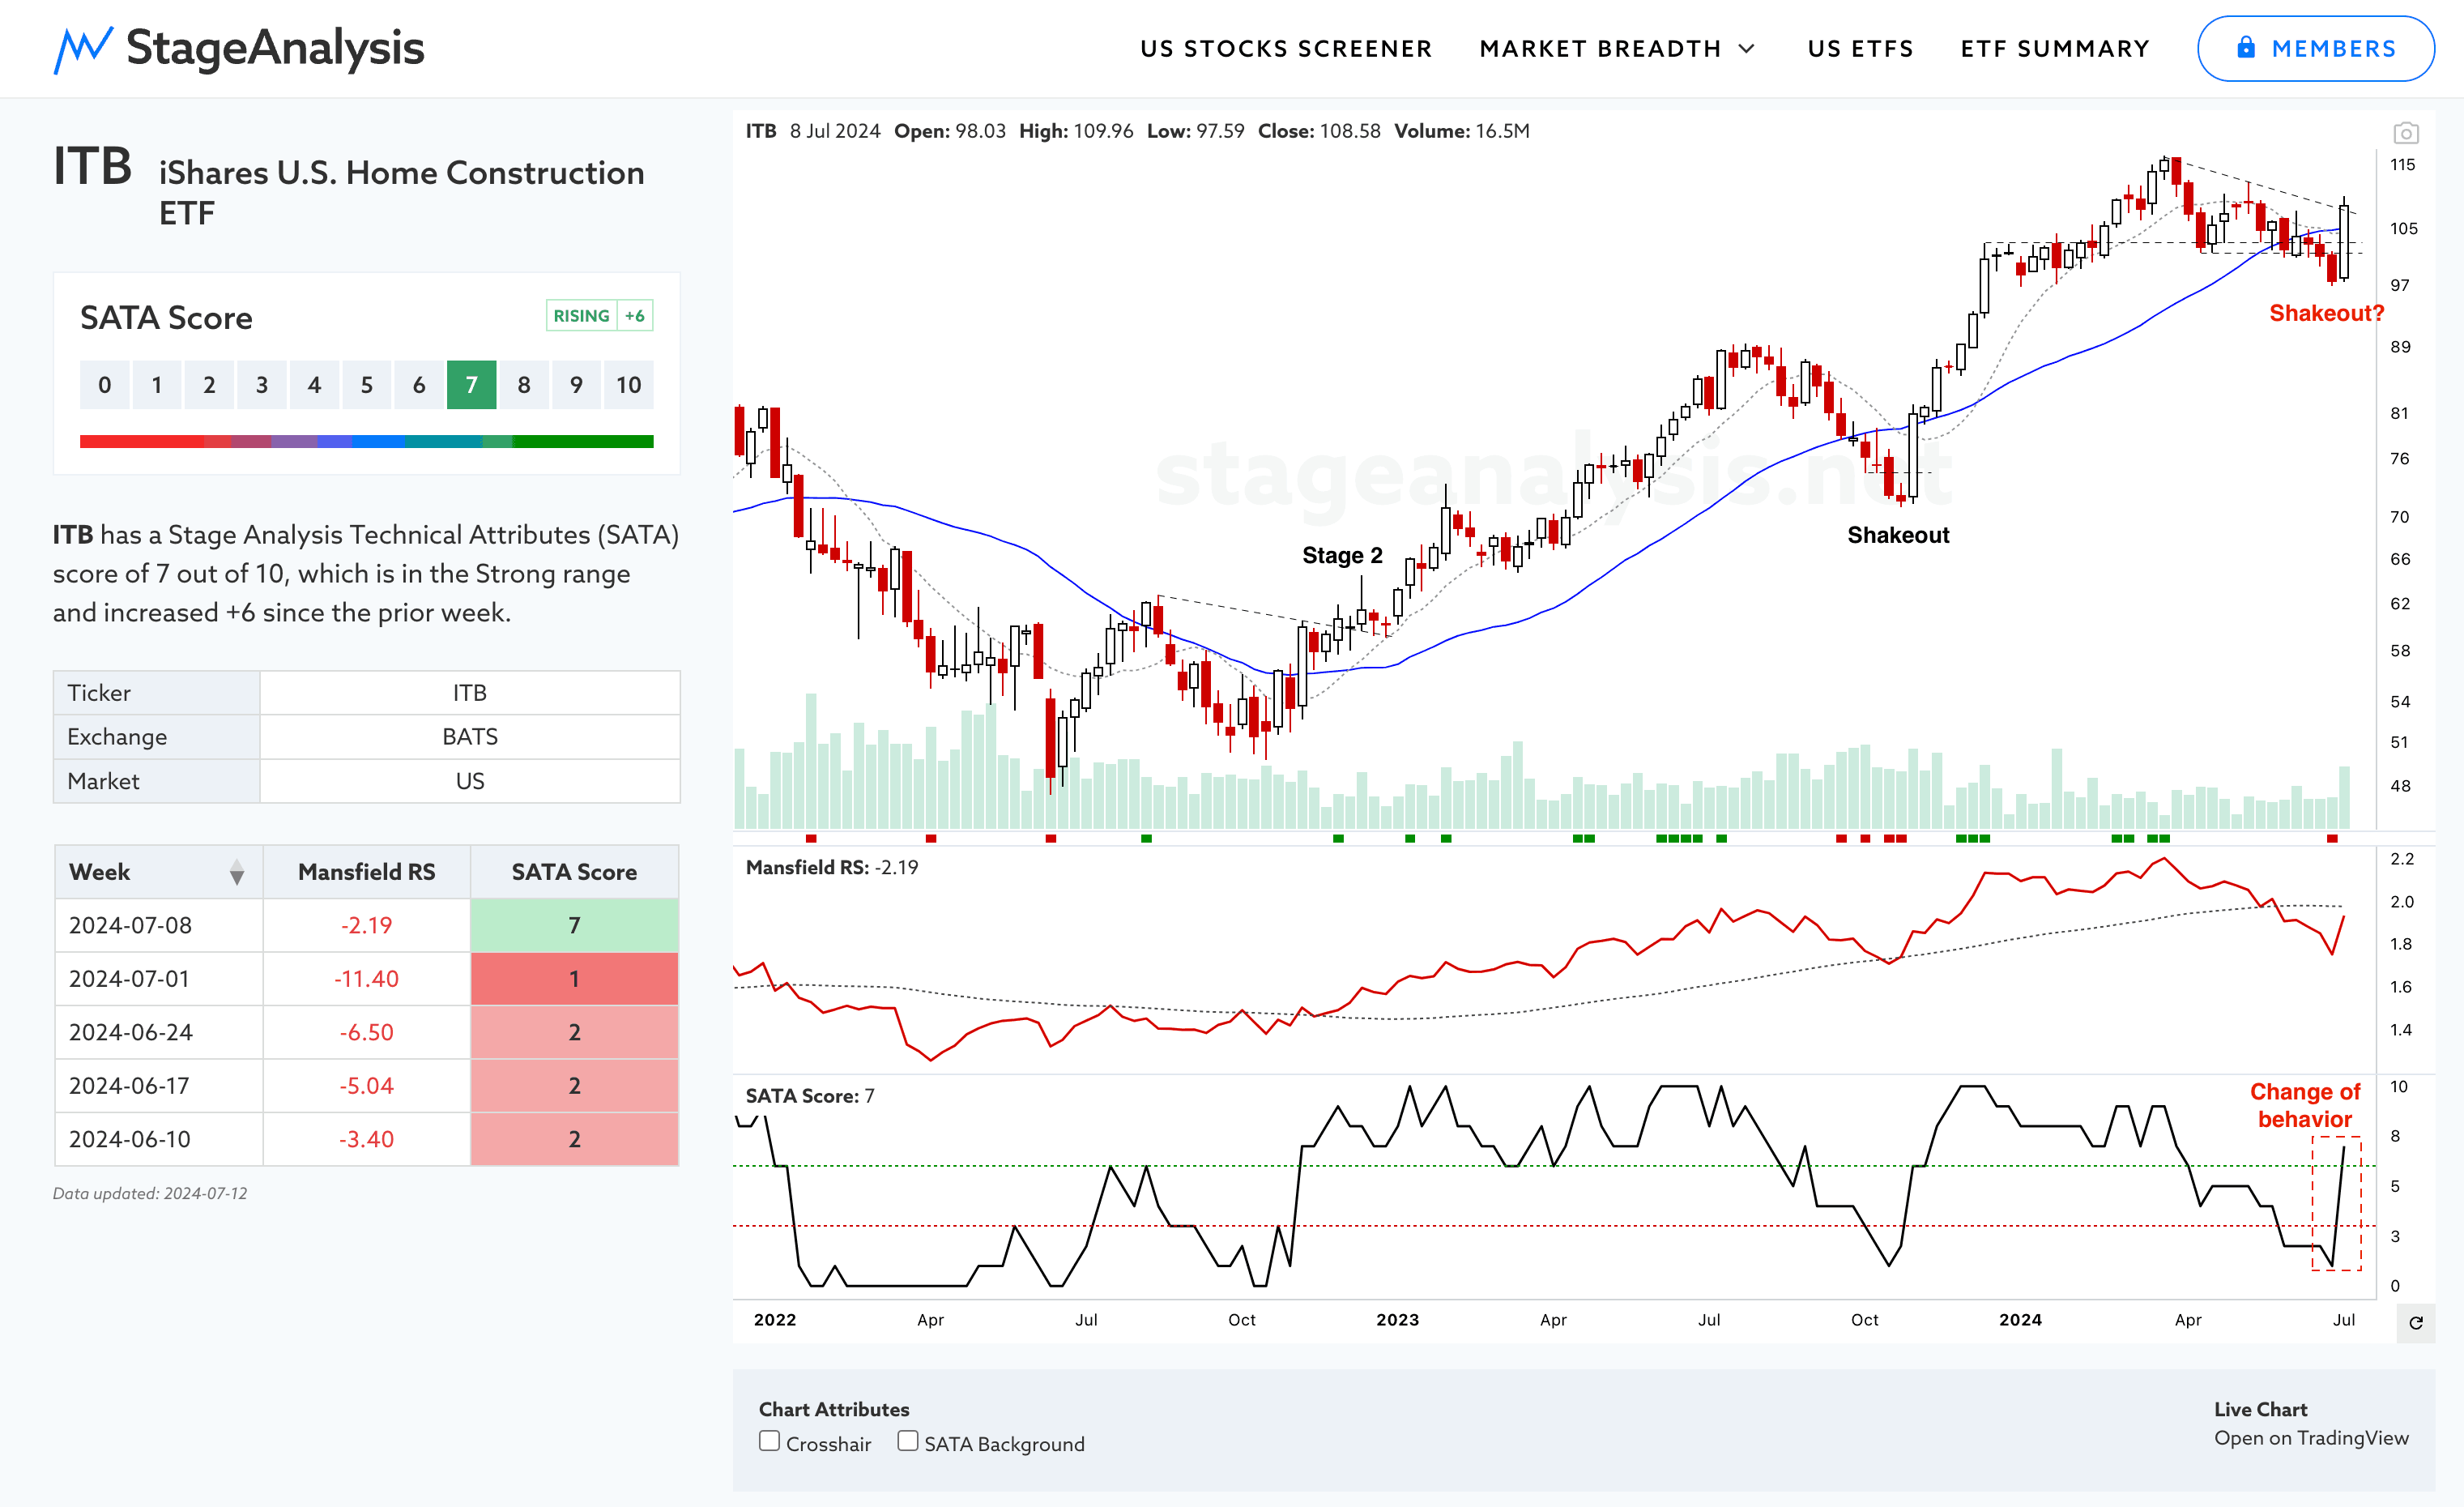Click the SATA Score column header
This screenshot has height=1507, width=2464.
coord(574,872)
